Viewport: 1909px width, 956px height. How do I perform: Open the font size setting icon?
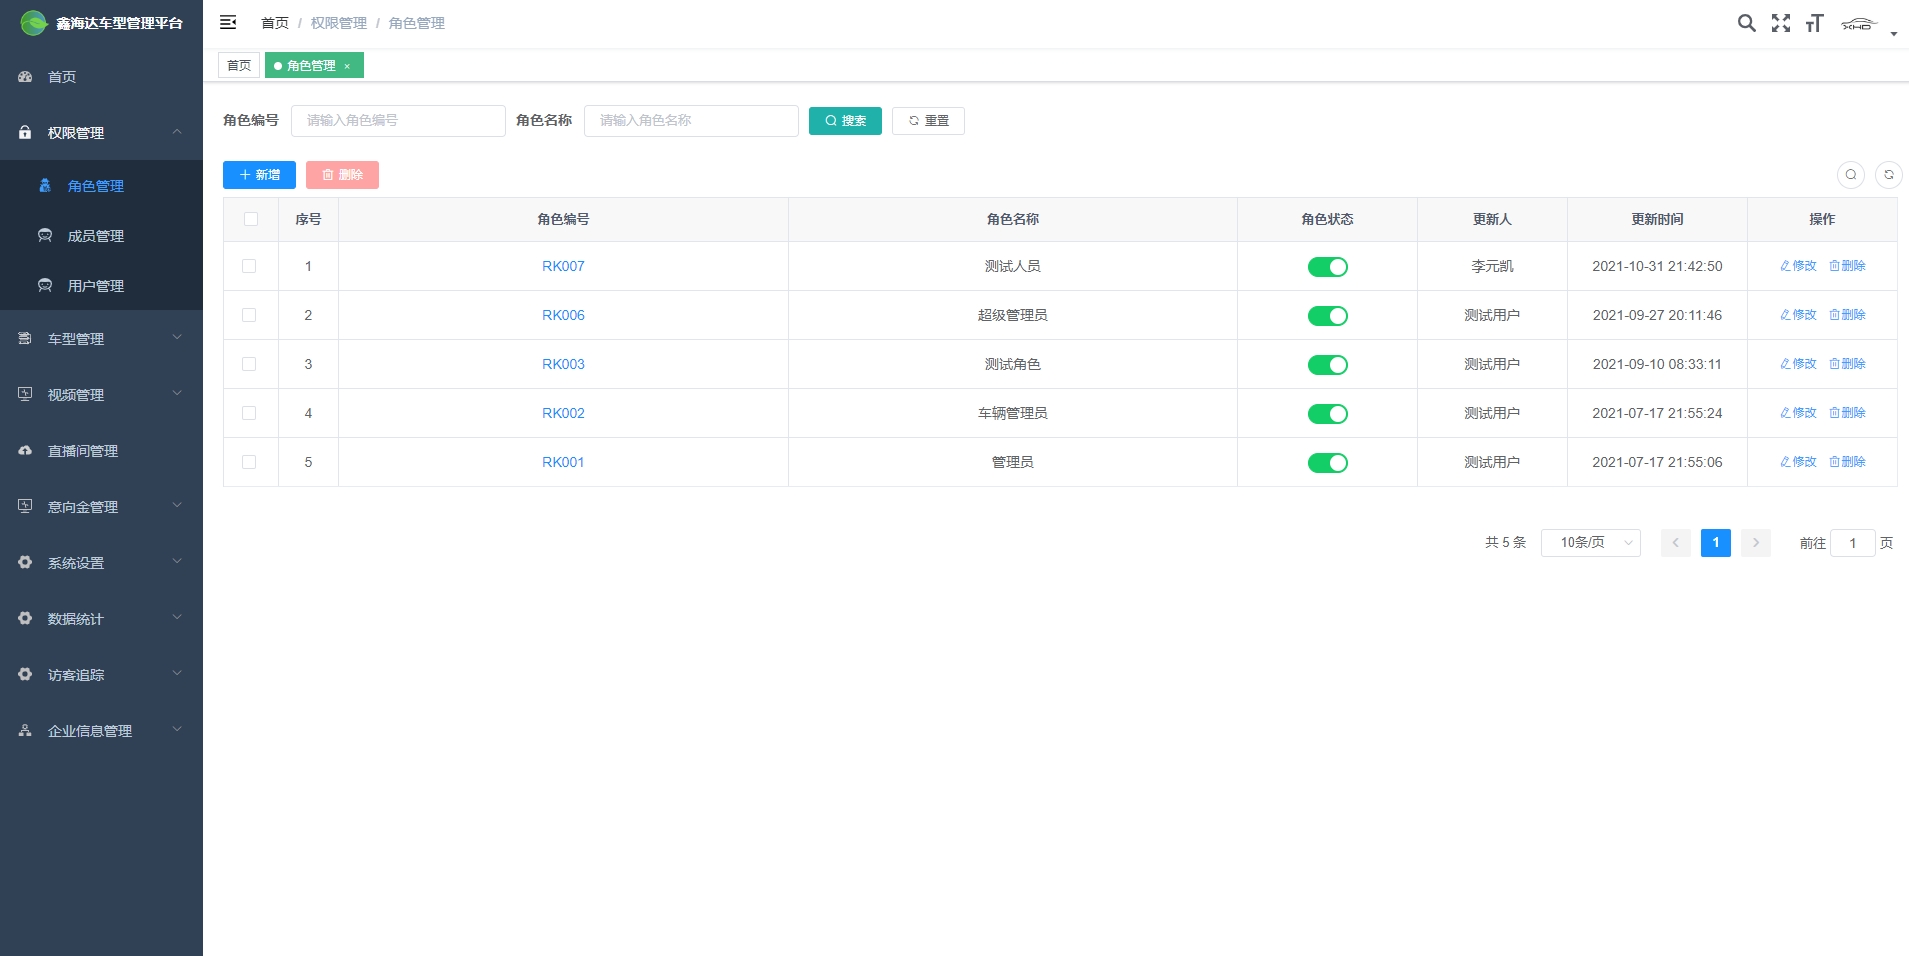pos(1815,23)
